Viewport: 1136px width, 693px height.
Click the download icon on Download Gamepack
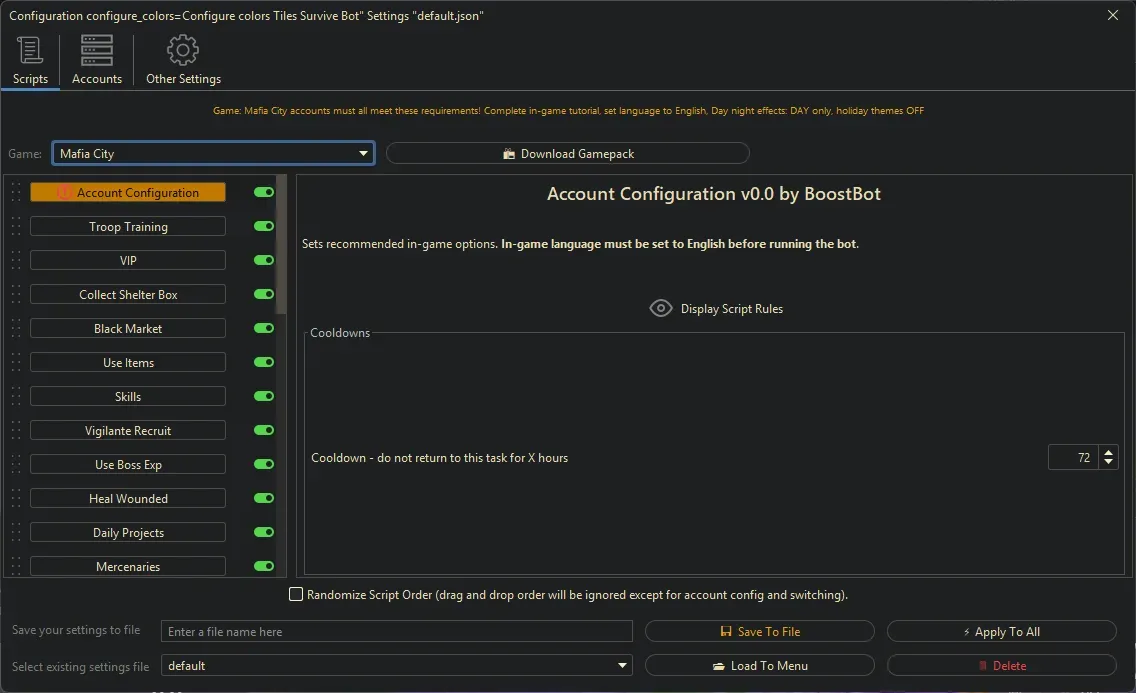[x=509, y=153]
